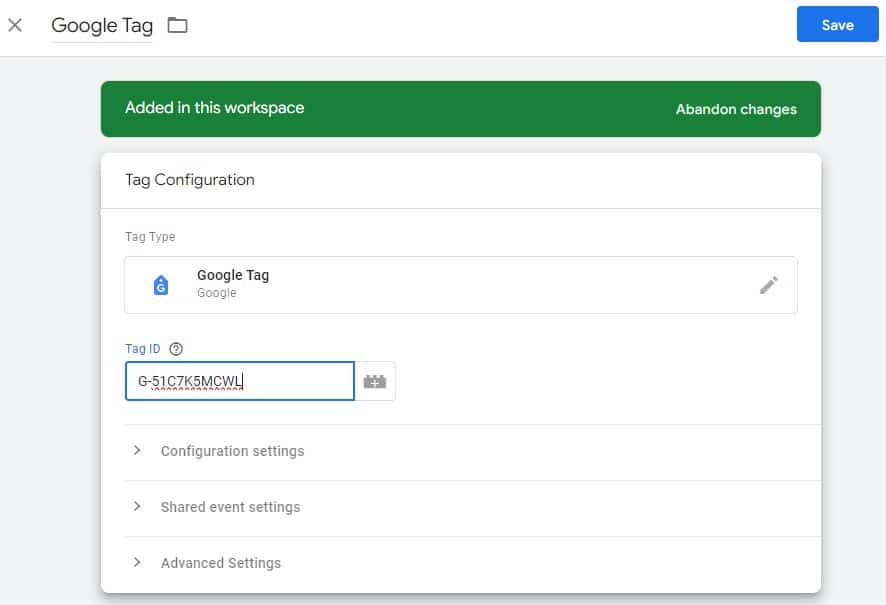Click the Advanced Settings label
The height and width of the screenshot is (605, 886).
click(x=221, y=563)
